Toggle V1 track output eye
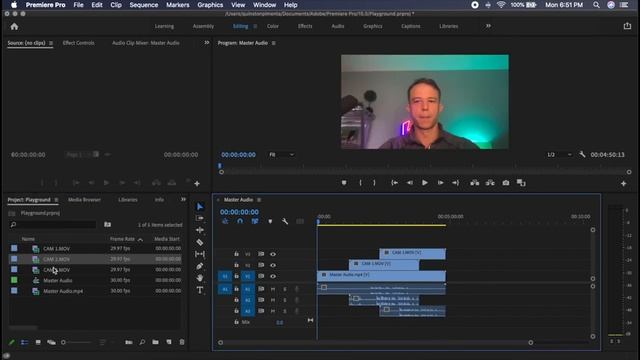Screen dimensions: 640x360 [x=273, y=276]
